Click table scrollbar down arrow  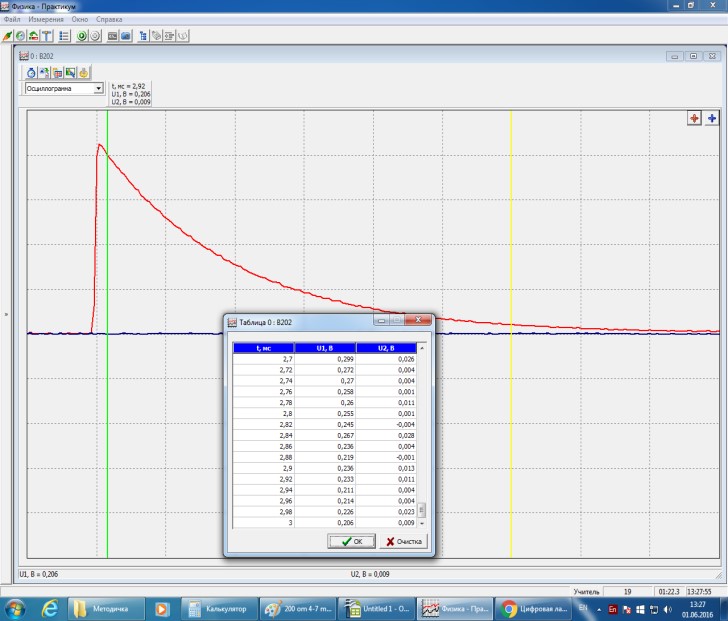(x=422, y=523)
